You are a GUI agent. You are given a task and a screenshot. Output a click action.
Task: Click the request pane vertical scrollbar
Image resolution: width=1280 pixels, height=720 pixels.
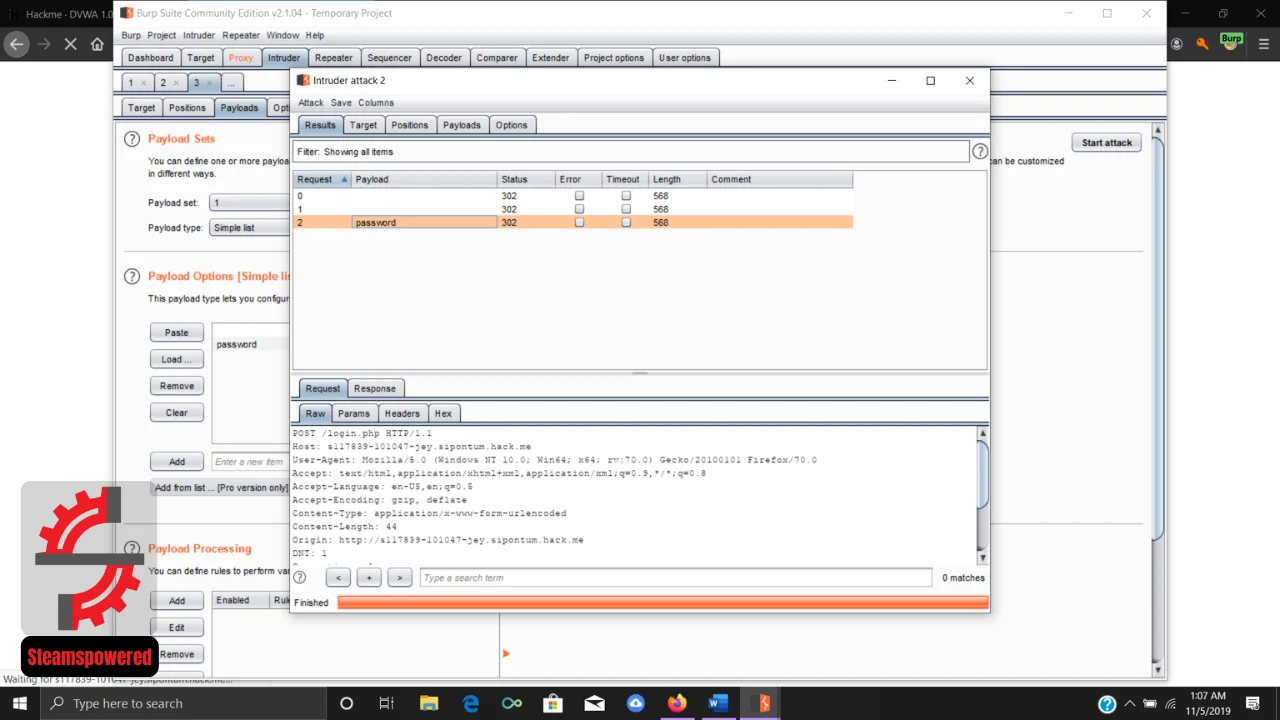pyautogui.click(x=983, y=494)
